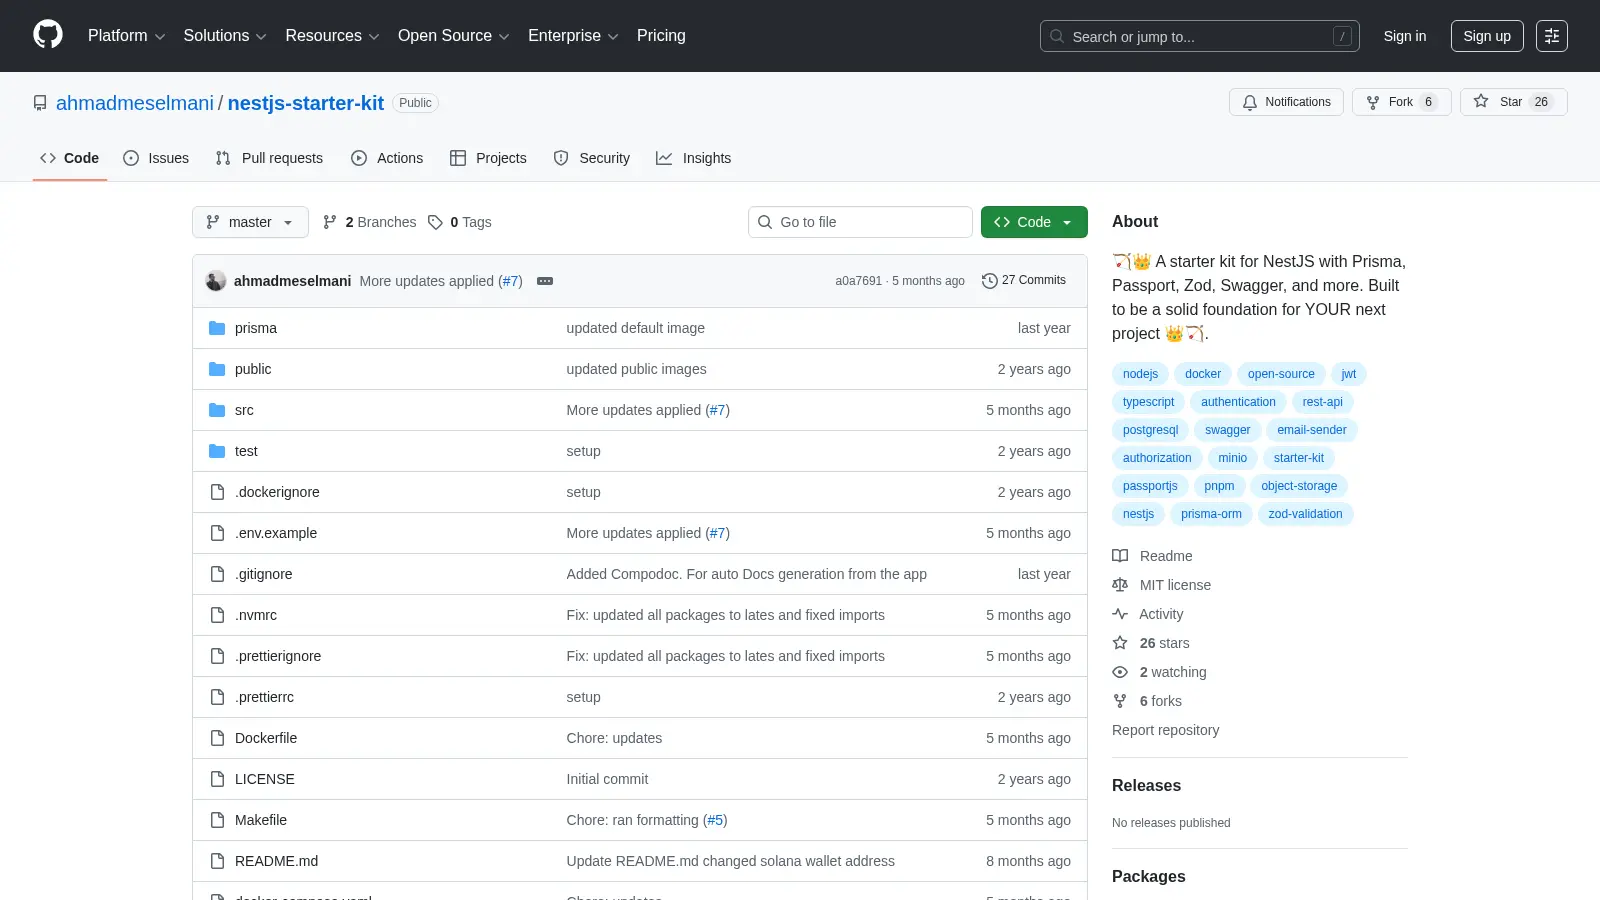
Task: Open the Solutions menu
Action: pyautogui.click(x=225, y=36)
